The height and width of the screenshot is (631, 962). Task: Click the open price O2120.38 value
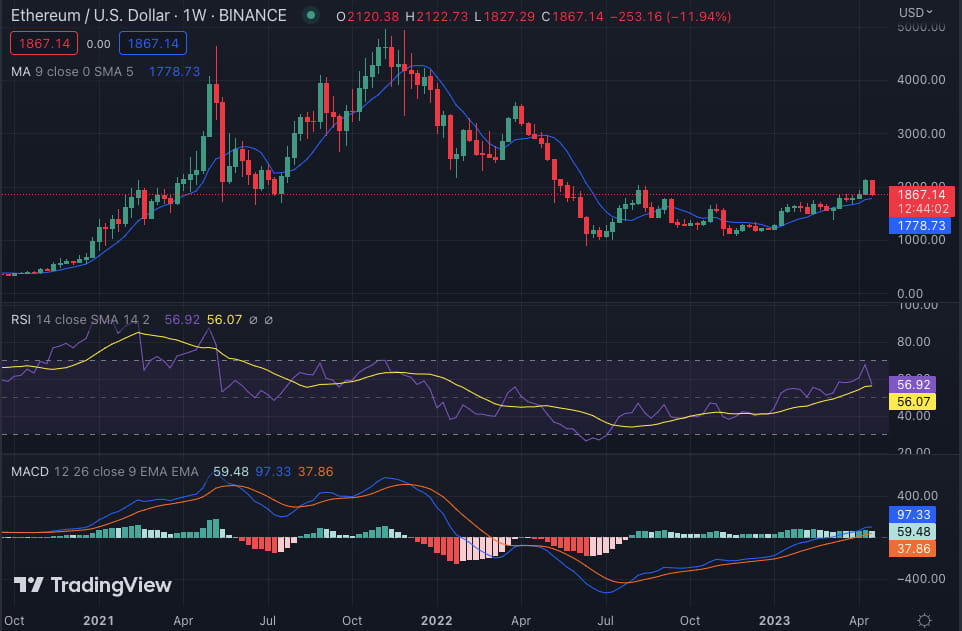pyautogui.click(x=367, y=17)
